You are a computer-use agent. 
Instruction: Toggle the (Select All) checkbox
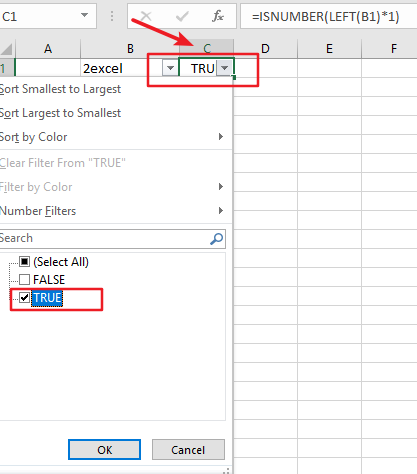point(25,262)
